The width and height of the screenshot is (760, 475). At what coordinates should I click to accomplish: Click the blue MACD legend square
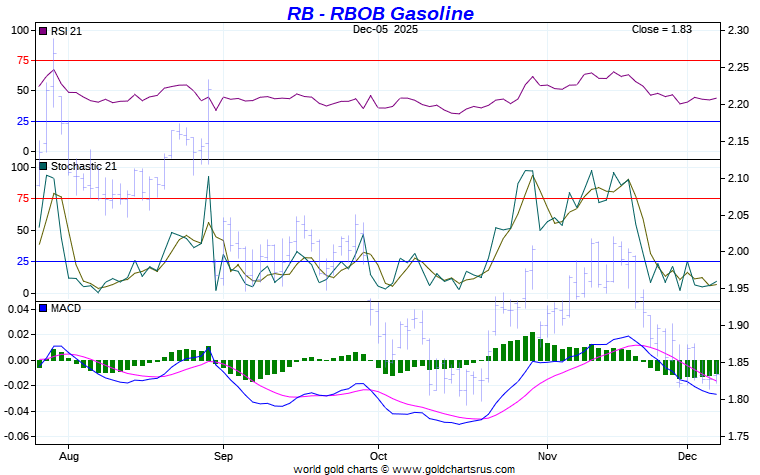43,308
